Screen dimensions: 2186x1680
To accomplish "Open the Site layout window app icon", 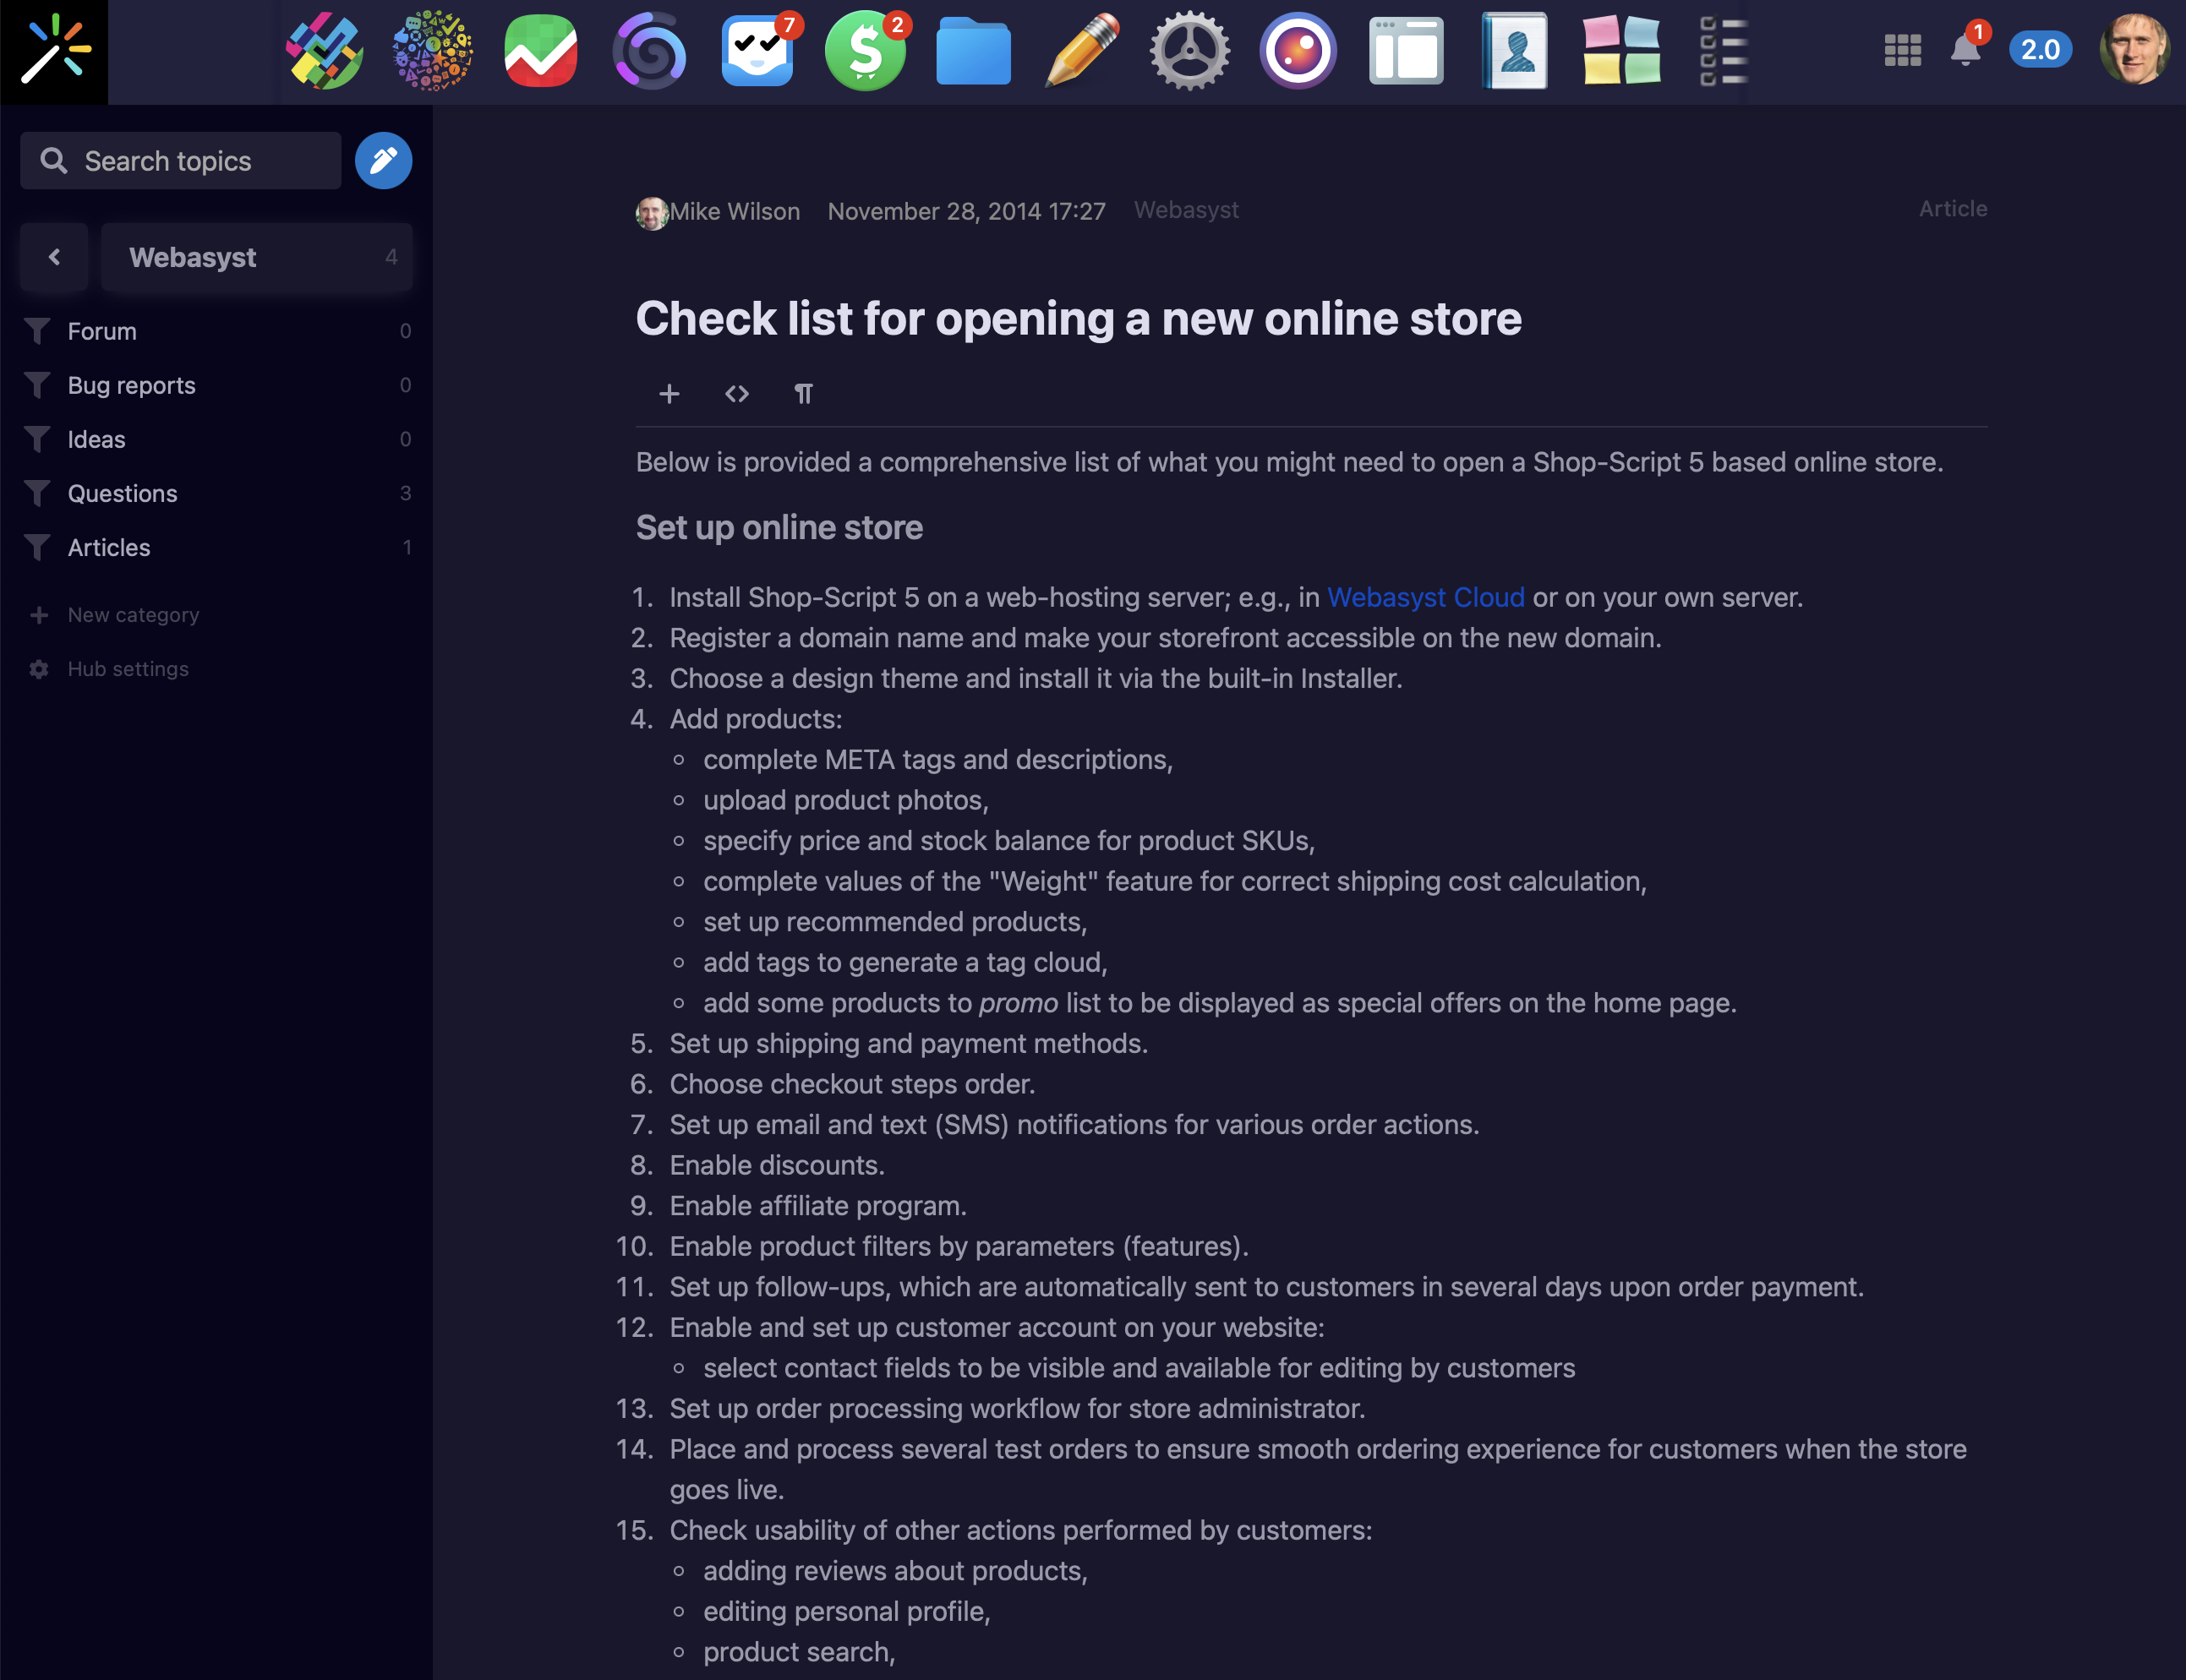I will click(x=1406, y=50).
